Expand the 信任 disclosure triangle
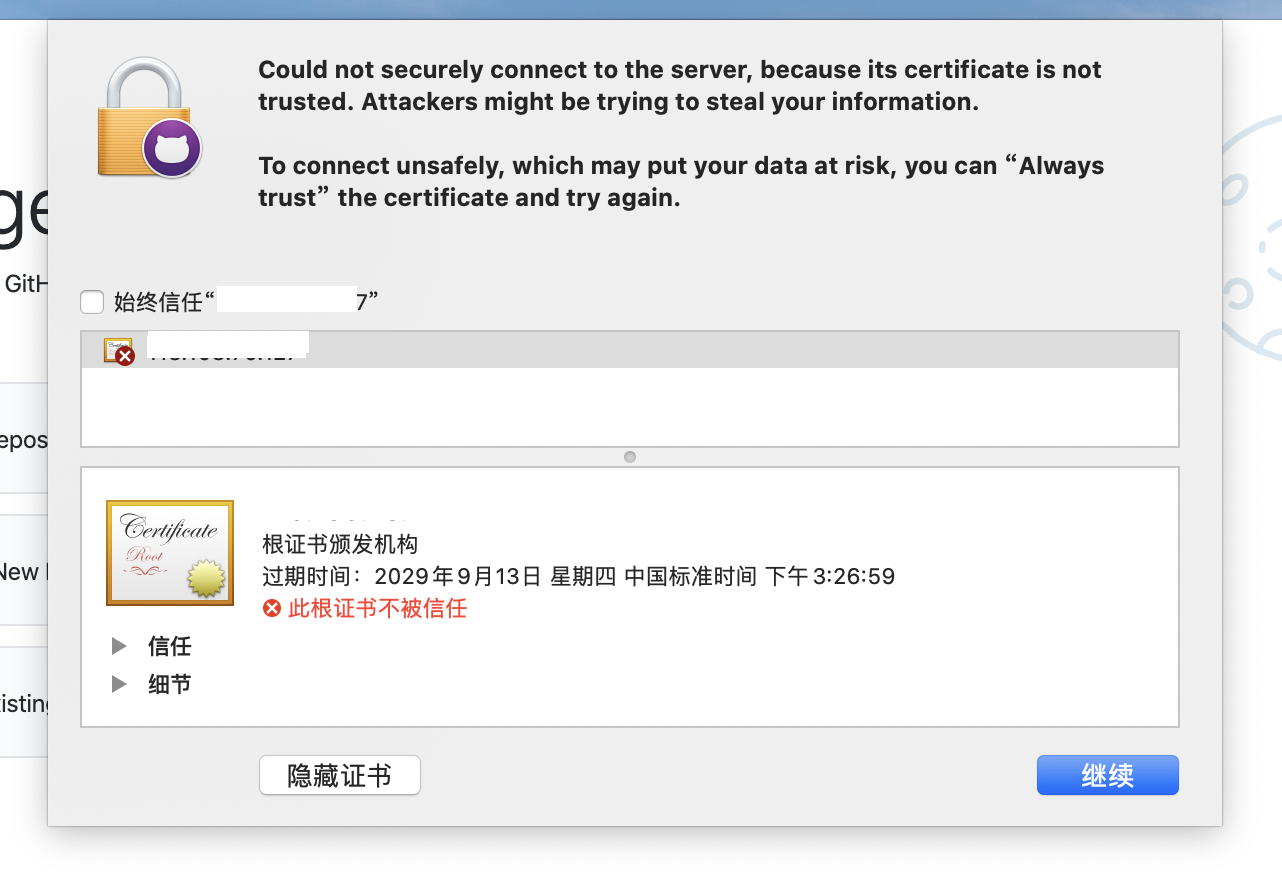This screenshot has height=876, width=1282. click(119, 646)
